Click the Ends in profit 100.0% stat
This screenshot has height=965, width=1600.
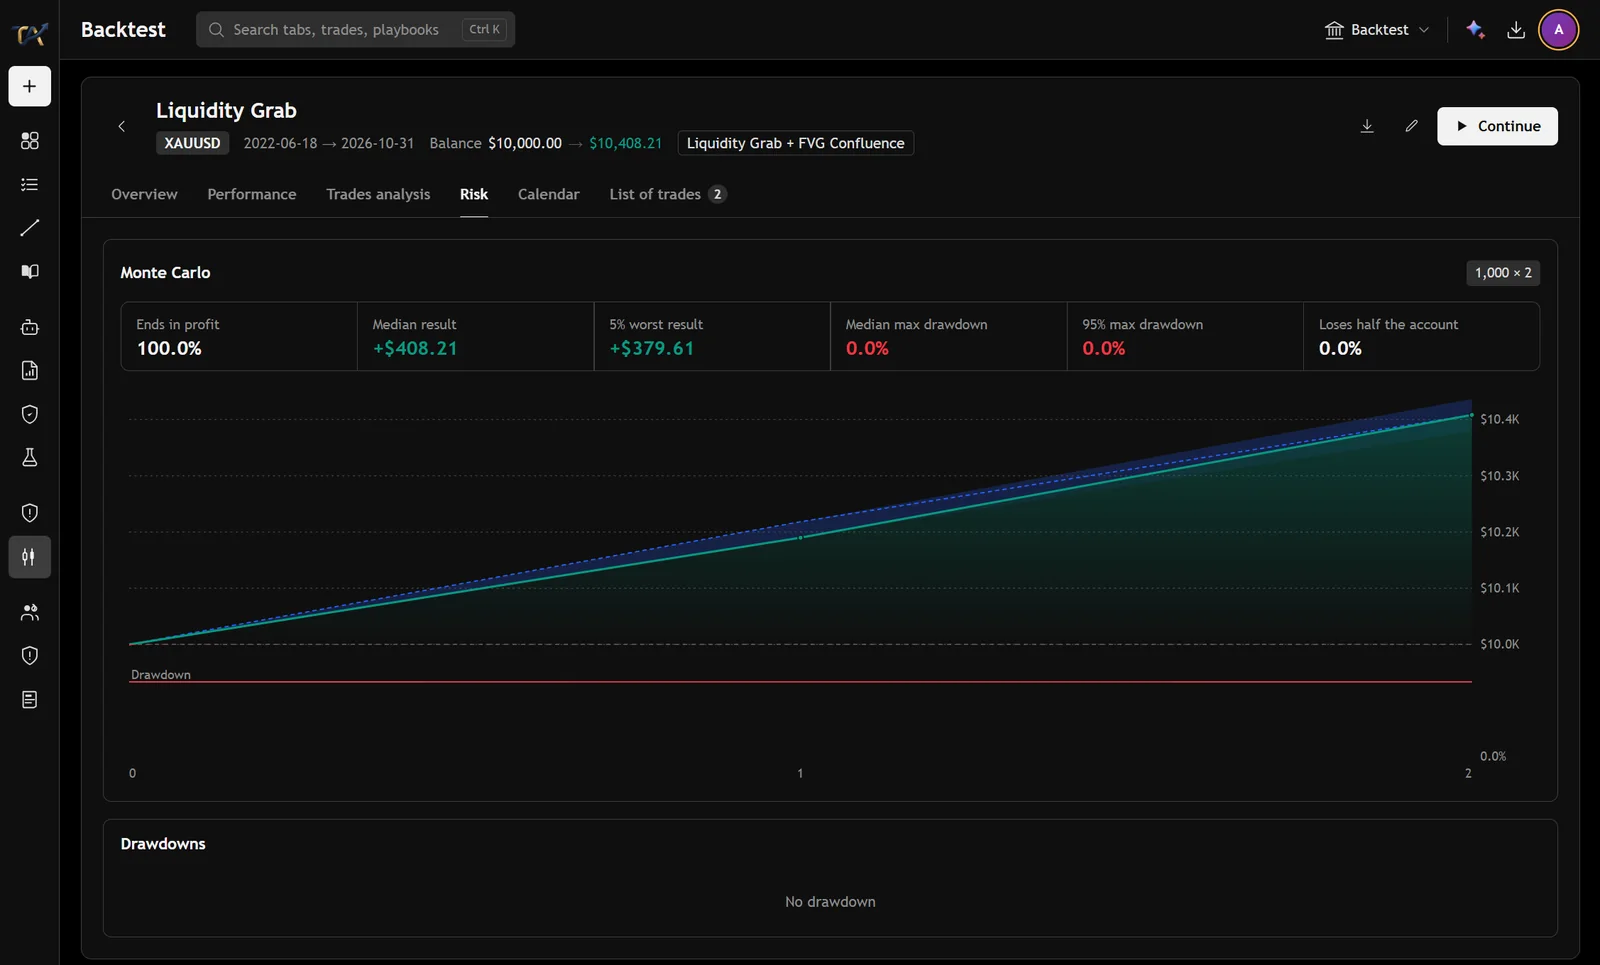[239, 337]
